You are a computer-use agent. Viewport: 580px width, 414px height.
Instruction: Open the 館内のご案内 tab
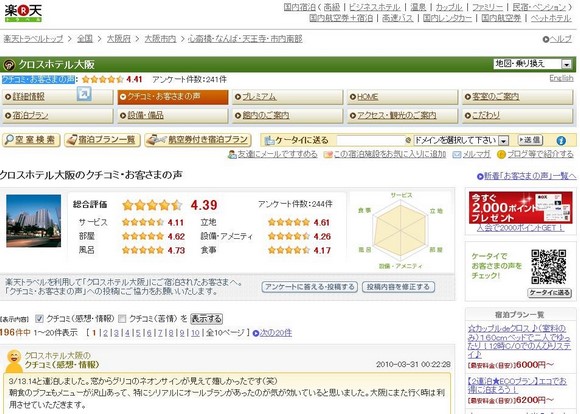click(x=288, y=116)
